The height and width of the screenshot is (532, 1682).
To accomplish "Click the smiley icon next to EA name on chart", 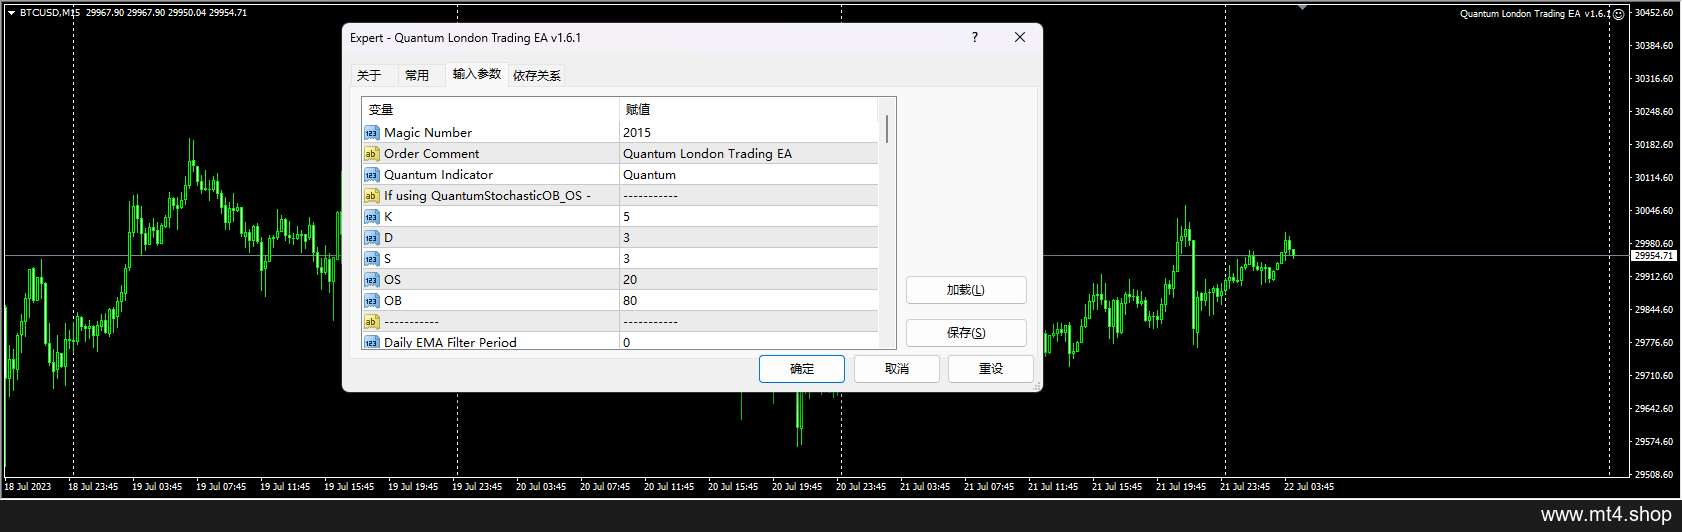I will [x=1619, y=14].
